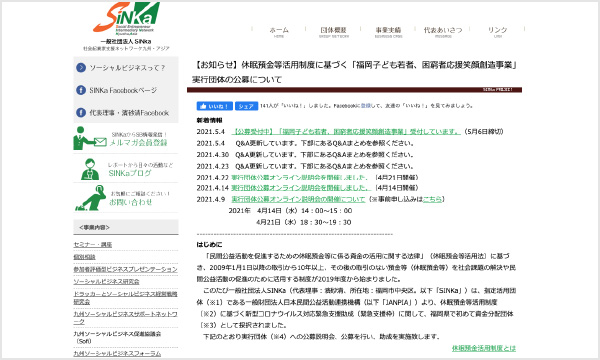Image resolution: width=600 pixels, height=360 pixels.
Task: Click the Facebook いいね！ button
Action: coord(215,106)
